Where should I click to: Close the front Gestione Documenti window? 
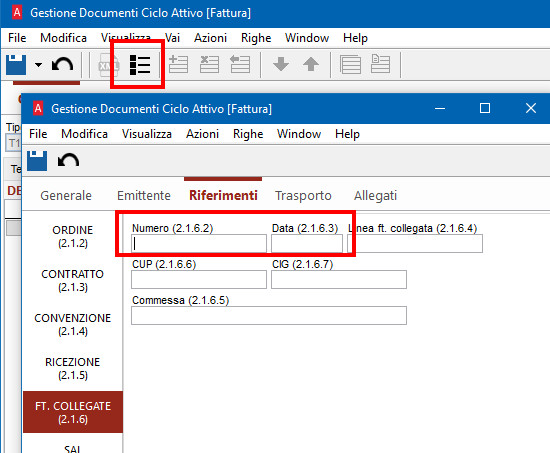tap(531, 108)
